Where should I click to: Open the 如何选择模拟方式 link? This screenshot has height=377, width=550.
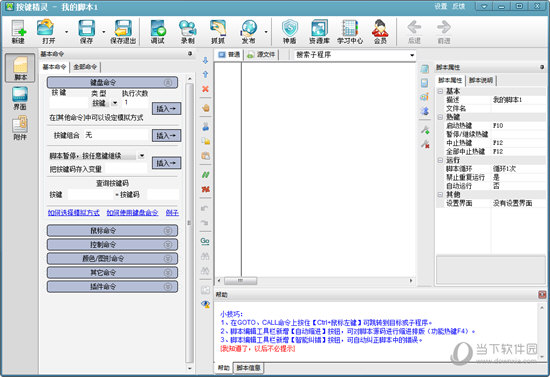pos(74,213)
